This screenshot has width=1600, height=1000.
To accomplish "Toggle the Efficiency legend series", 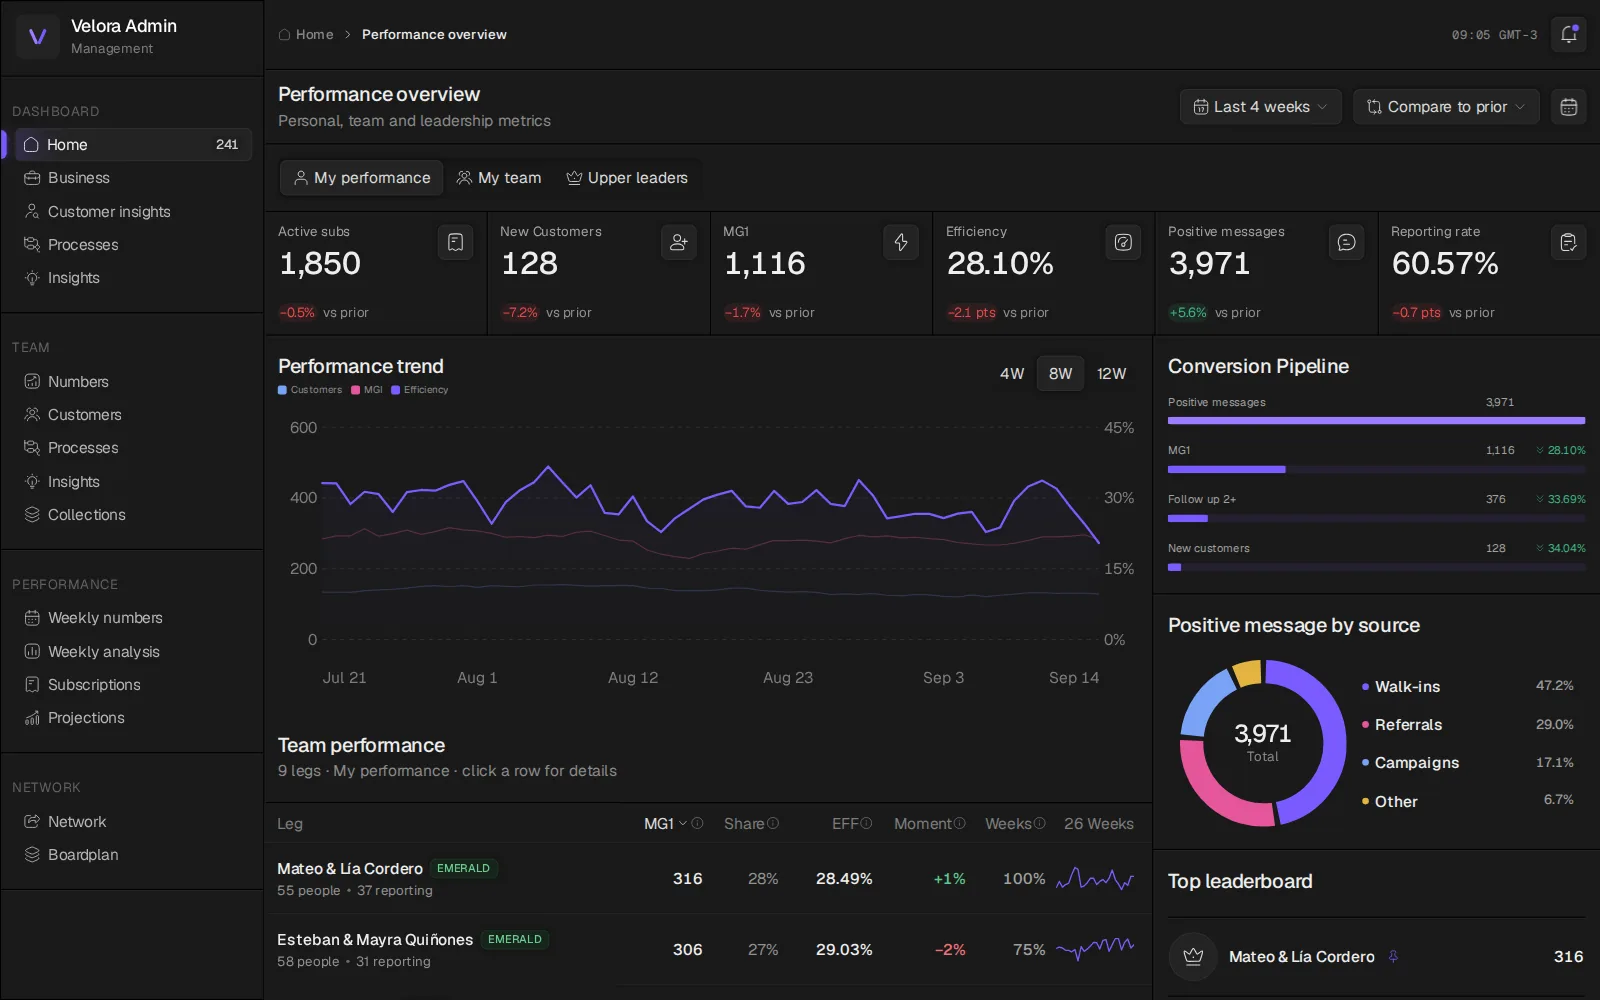I will (420, 390).
